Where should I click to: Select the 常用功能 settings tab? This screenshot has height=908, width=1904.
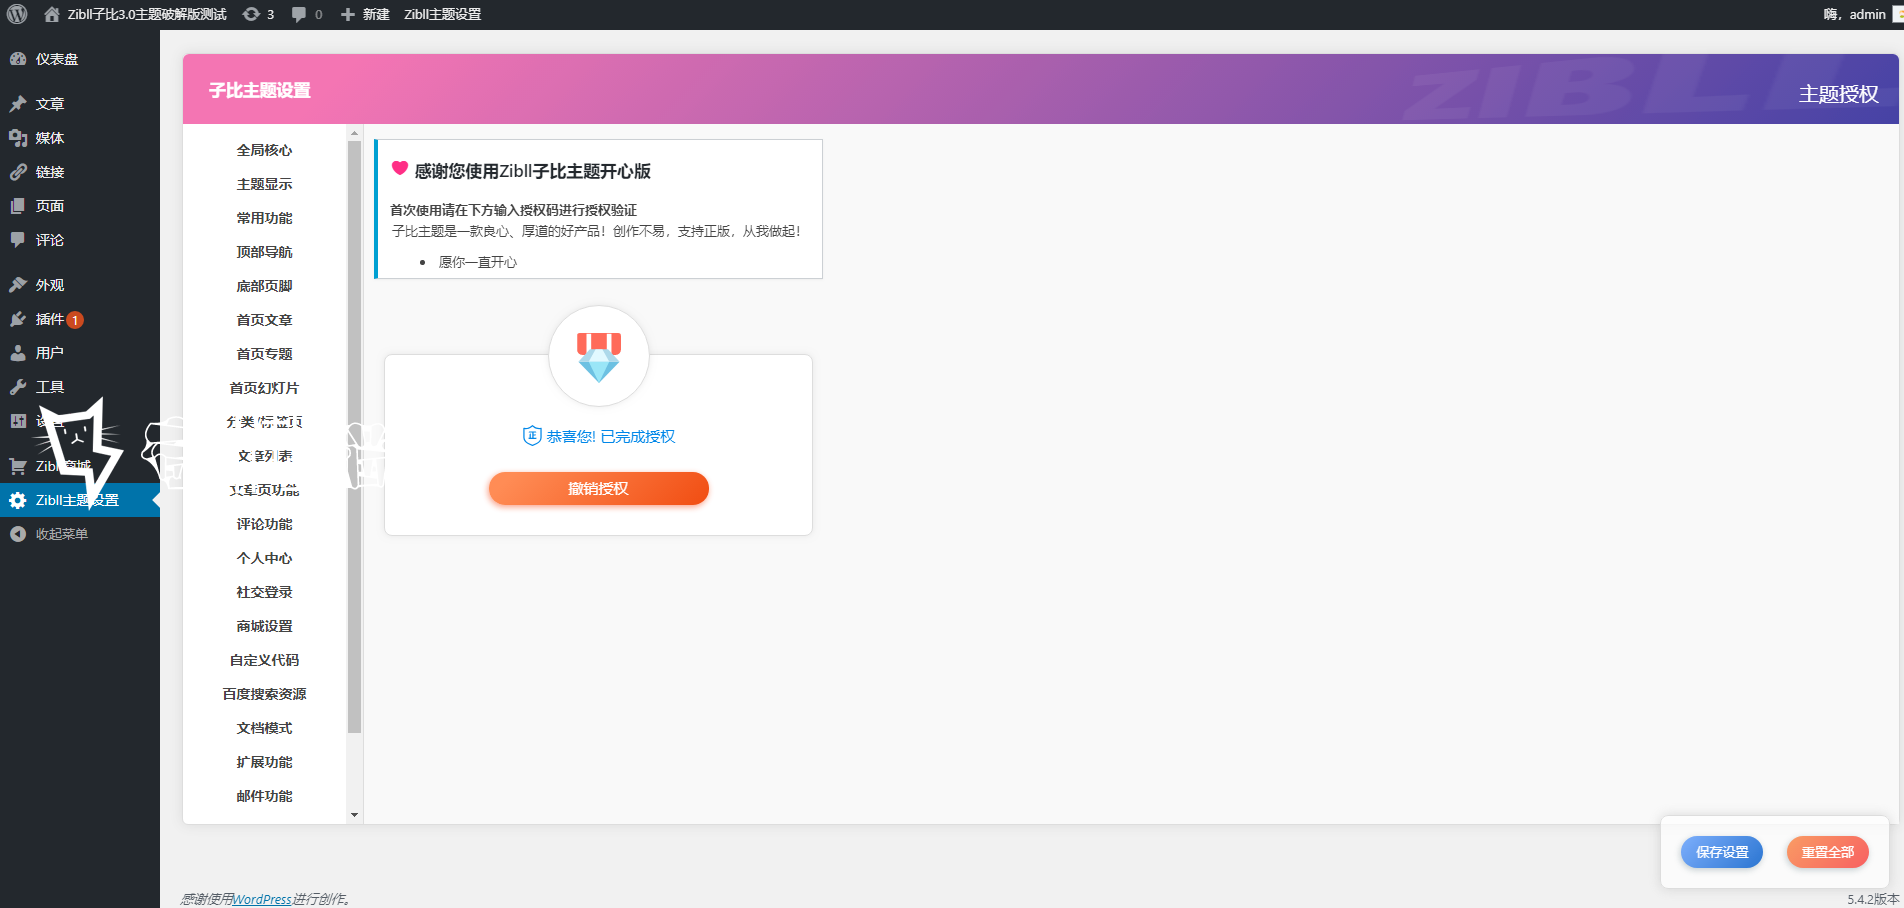265,218
